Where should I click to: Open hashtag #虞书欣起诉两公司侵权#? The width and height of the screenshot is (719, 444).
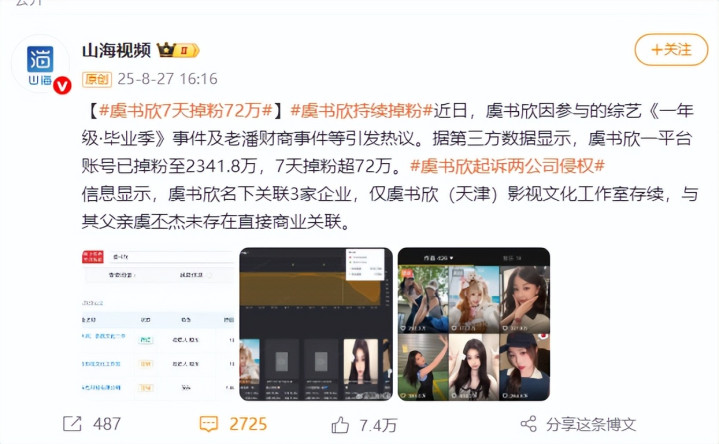(x=507, y=166)
